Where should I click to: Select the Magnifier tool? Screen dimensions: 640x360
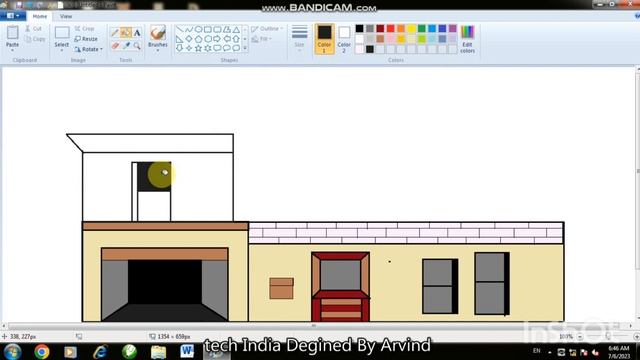(137, 46)
